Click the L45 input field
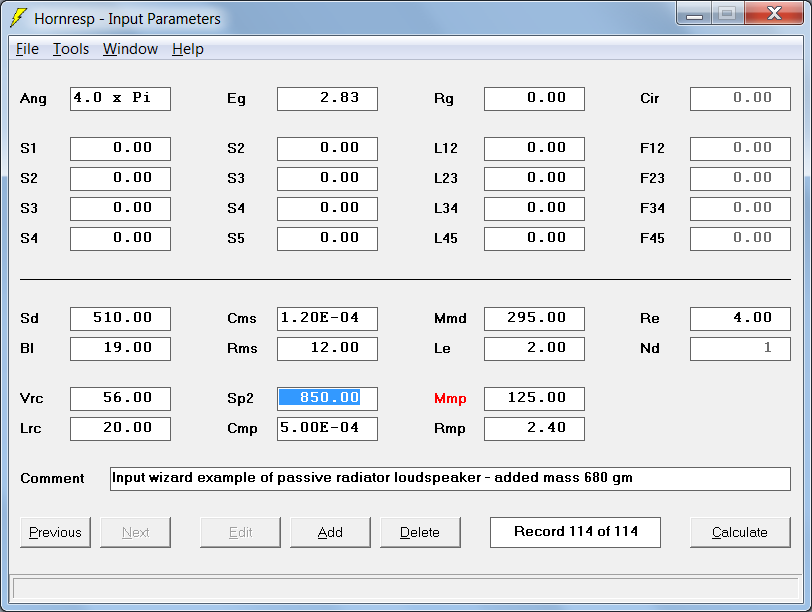This screenshot has width=812, height=612. pyautogui.click(x=534, y=239)
